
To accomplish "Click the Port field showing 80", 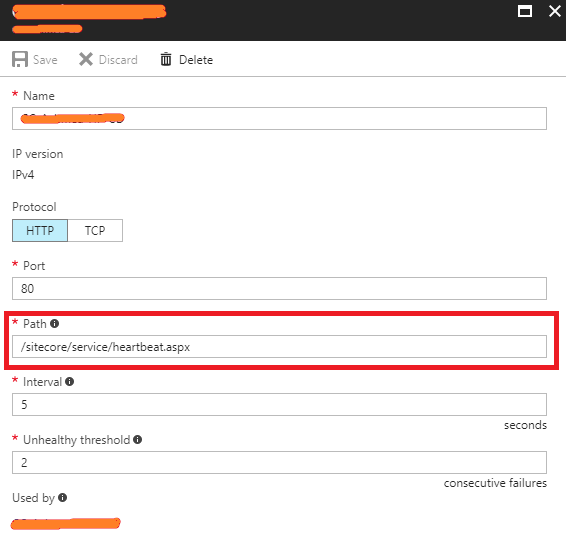I will 279,288.
